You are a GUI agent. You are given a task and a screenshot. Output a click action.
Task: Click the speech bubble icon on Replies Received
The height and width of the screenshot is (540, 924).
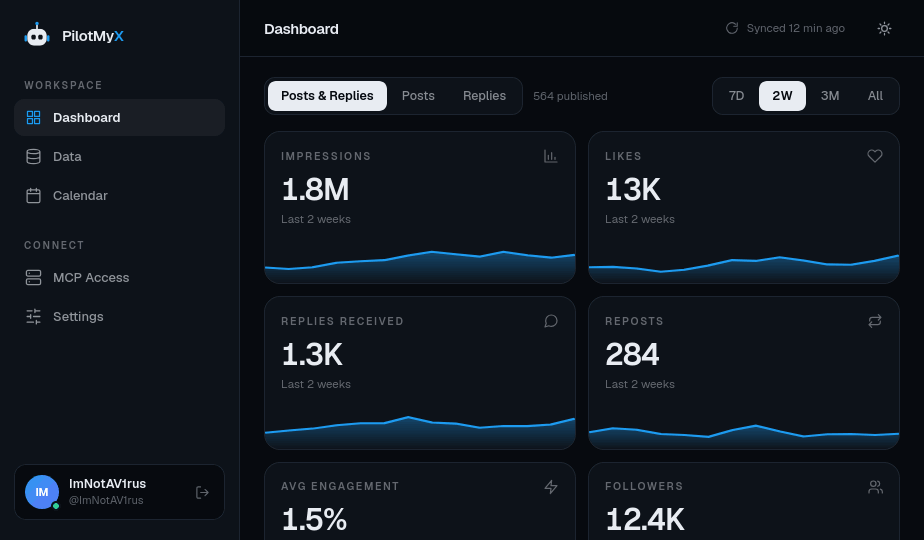pos(551,321)
